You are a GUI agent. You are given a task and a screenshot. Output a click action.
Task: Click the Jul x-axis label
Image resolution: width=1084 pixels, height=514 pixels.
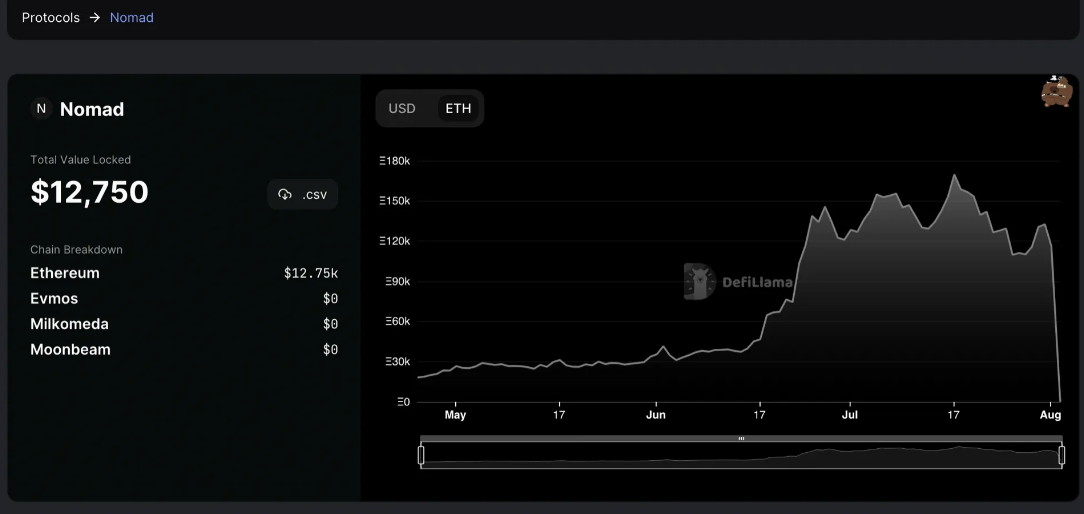[849, 415]
